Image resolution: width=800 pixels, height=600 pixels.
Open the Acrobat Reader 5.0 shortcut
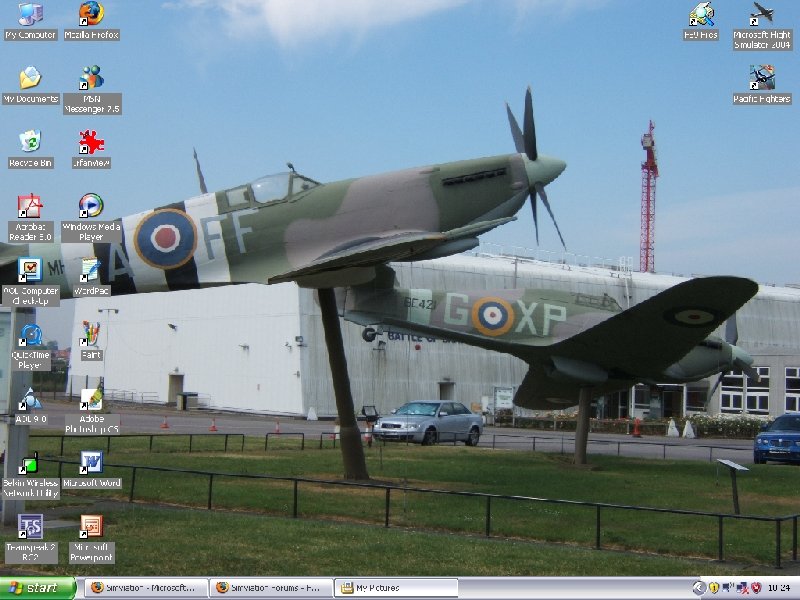(x=30, y=206)
